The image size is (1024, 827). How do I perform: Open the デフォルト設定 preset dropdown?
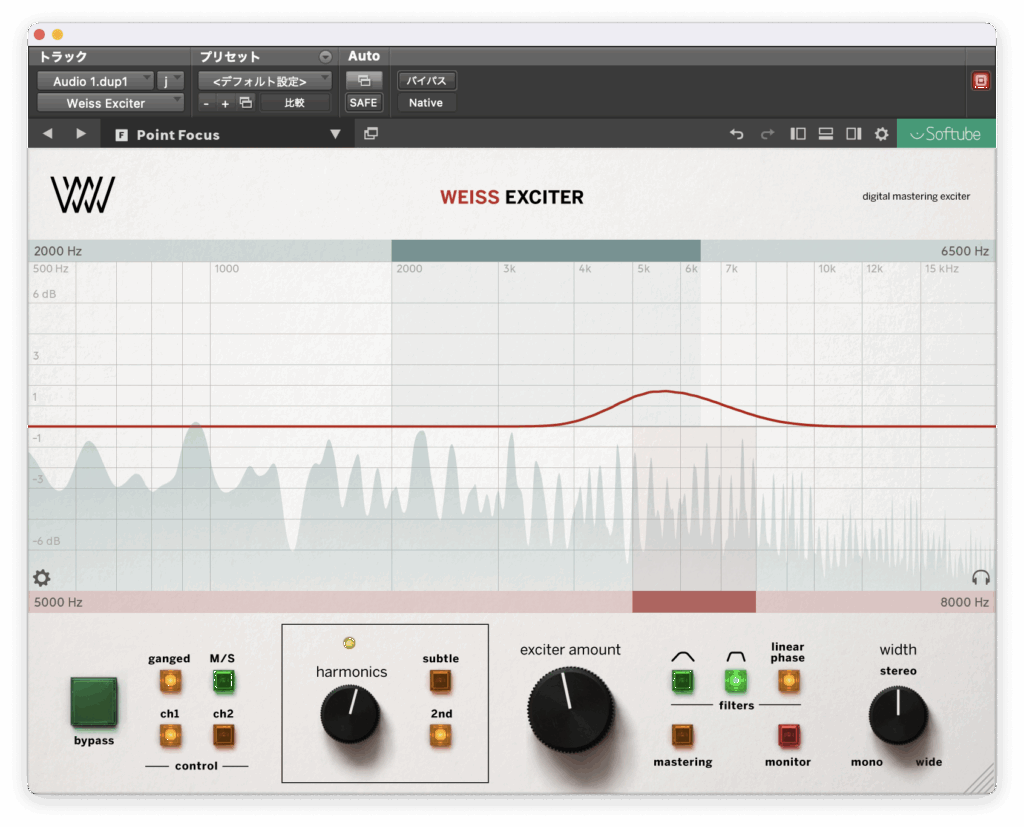264,81
